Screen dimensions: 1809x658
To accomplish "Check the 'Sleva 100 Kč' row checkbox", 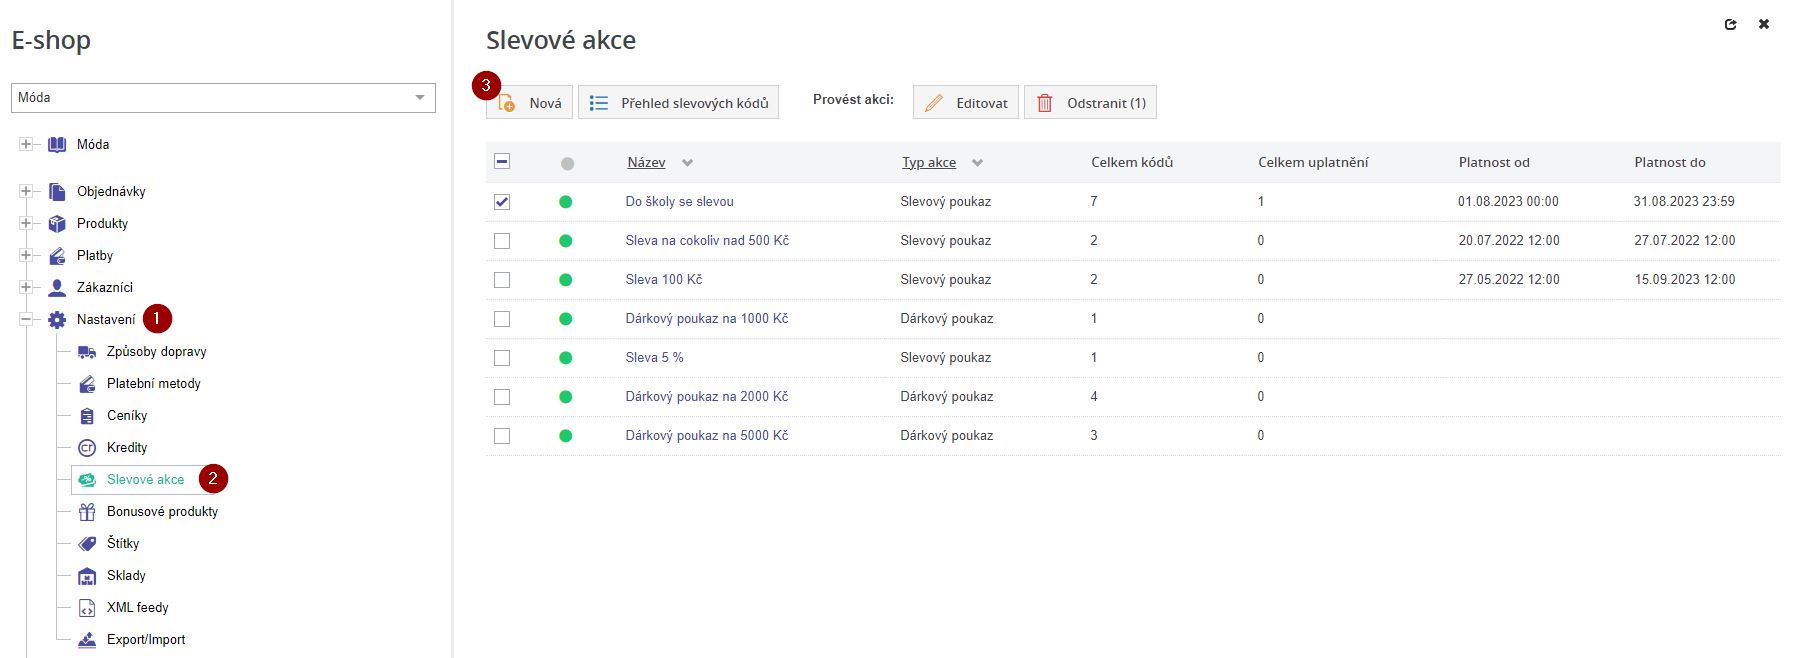I will (502, 280).
